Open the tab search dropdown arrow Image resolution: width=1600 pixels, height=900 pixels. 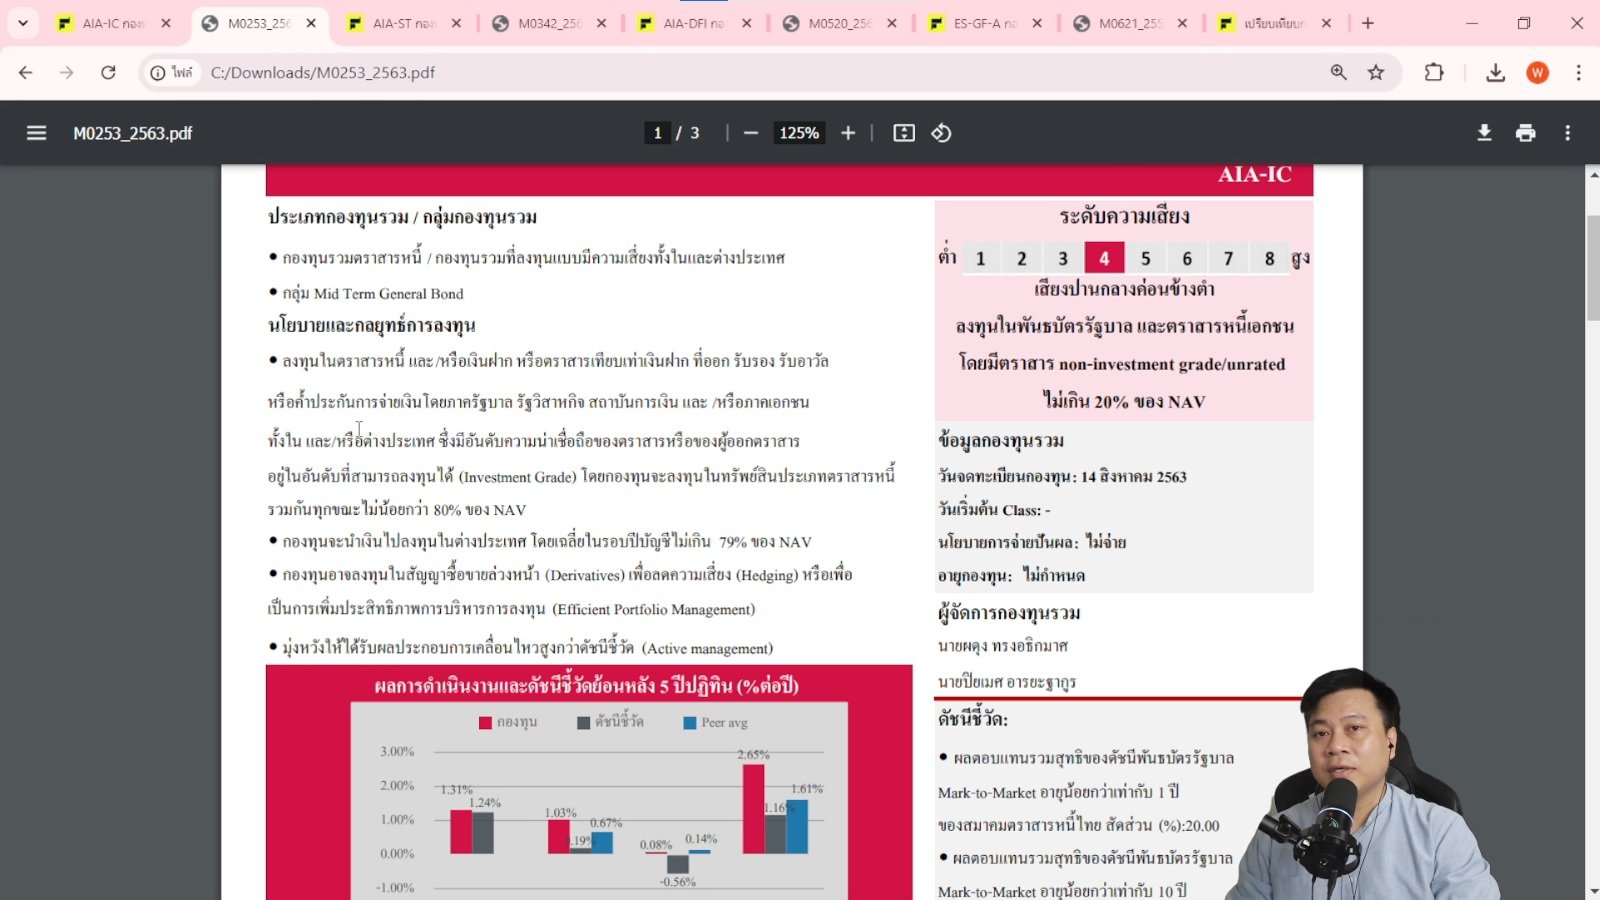[23, 23]
